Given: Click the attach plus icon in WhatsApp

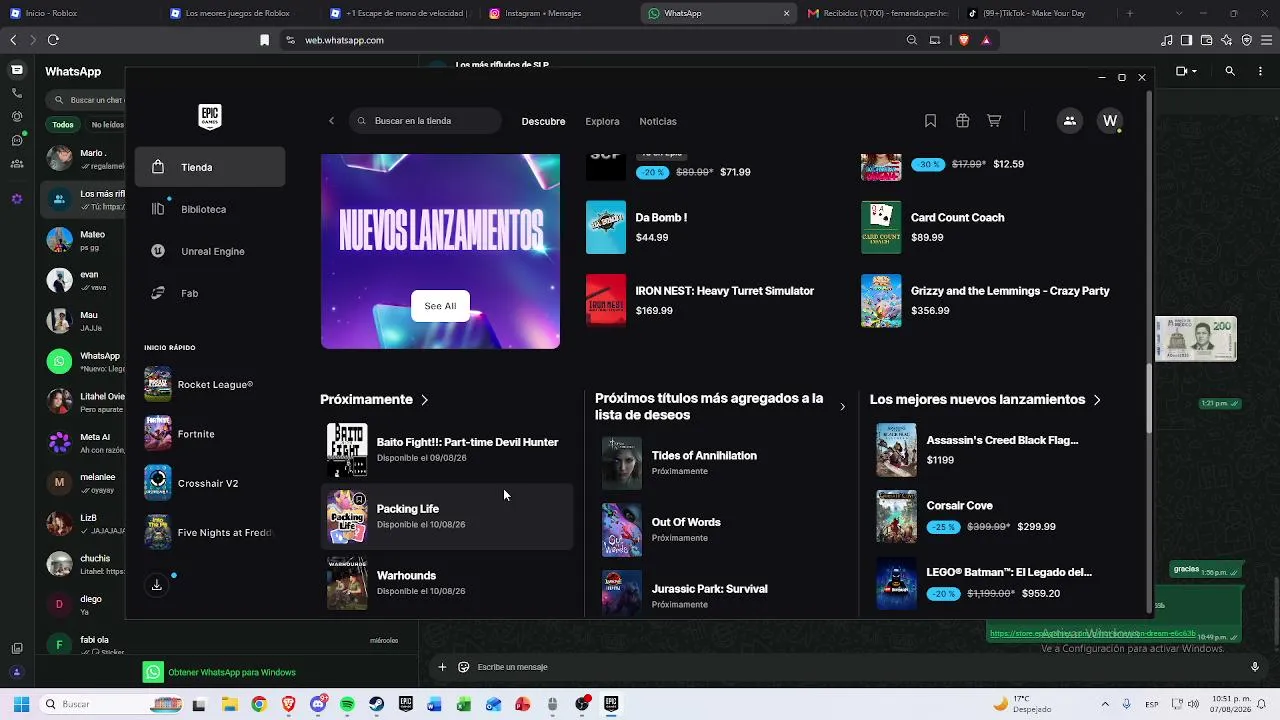Looking at the screenshot, I should click(x=442, y=667).
